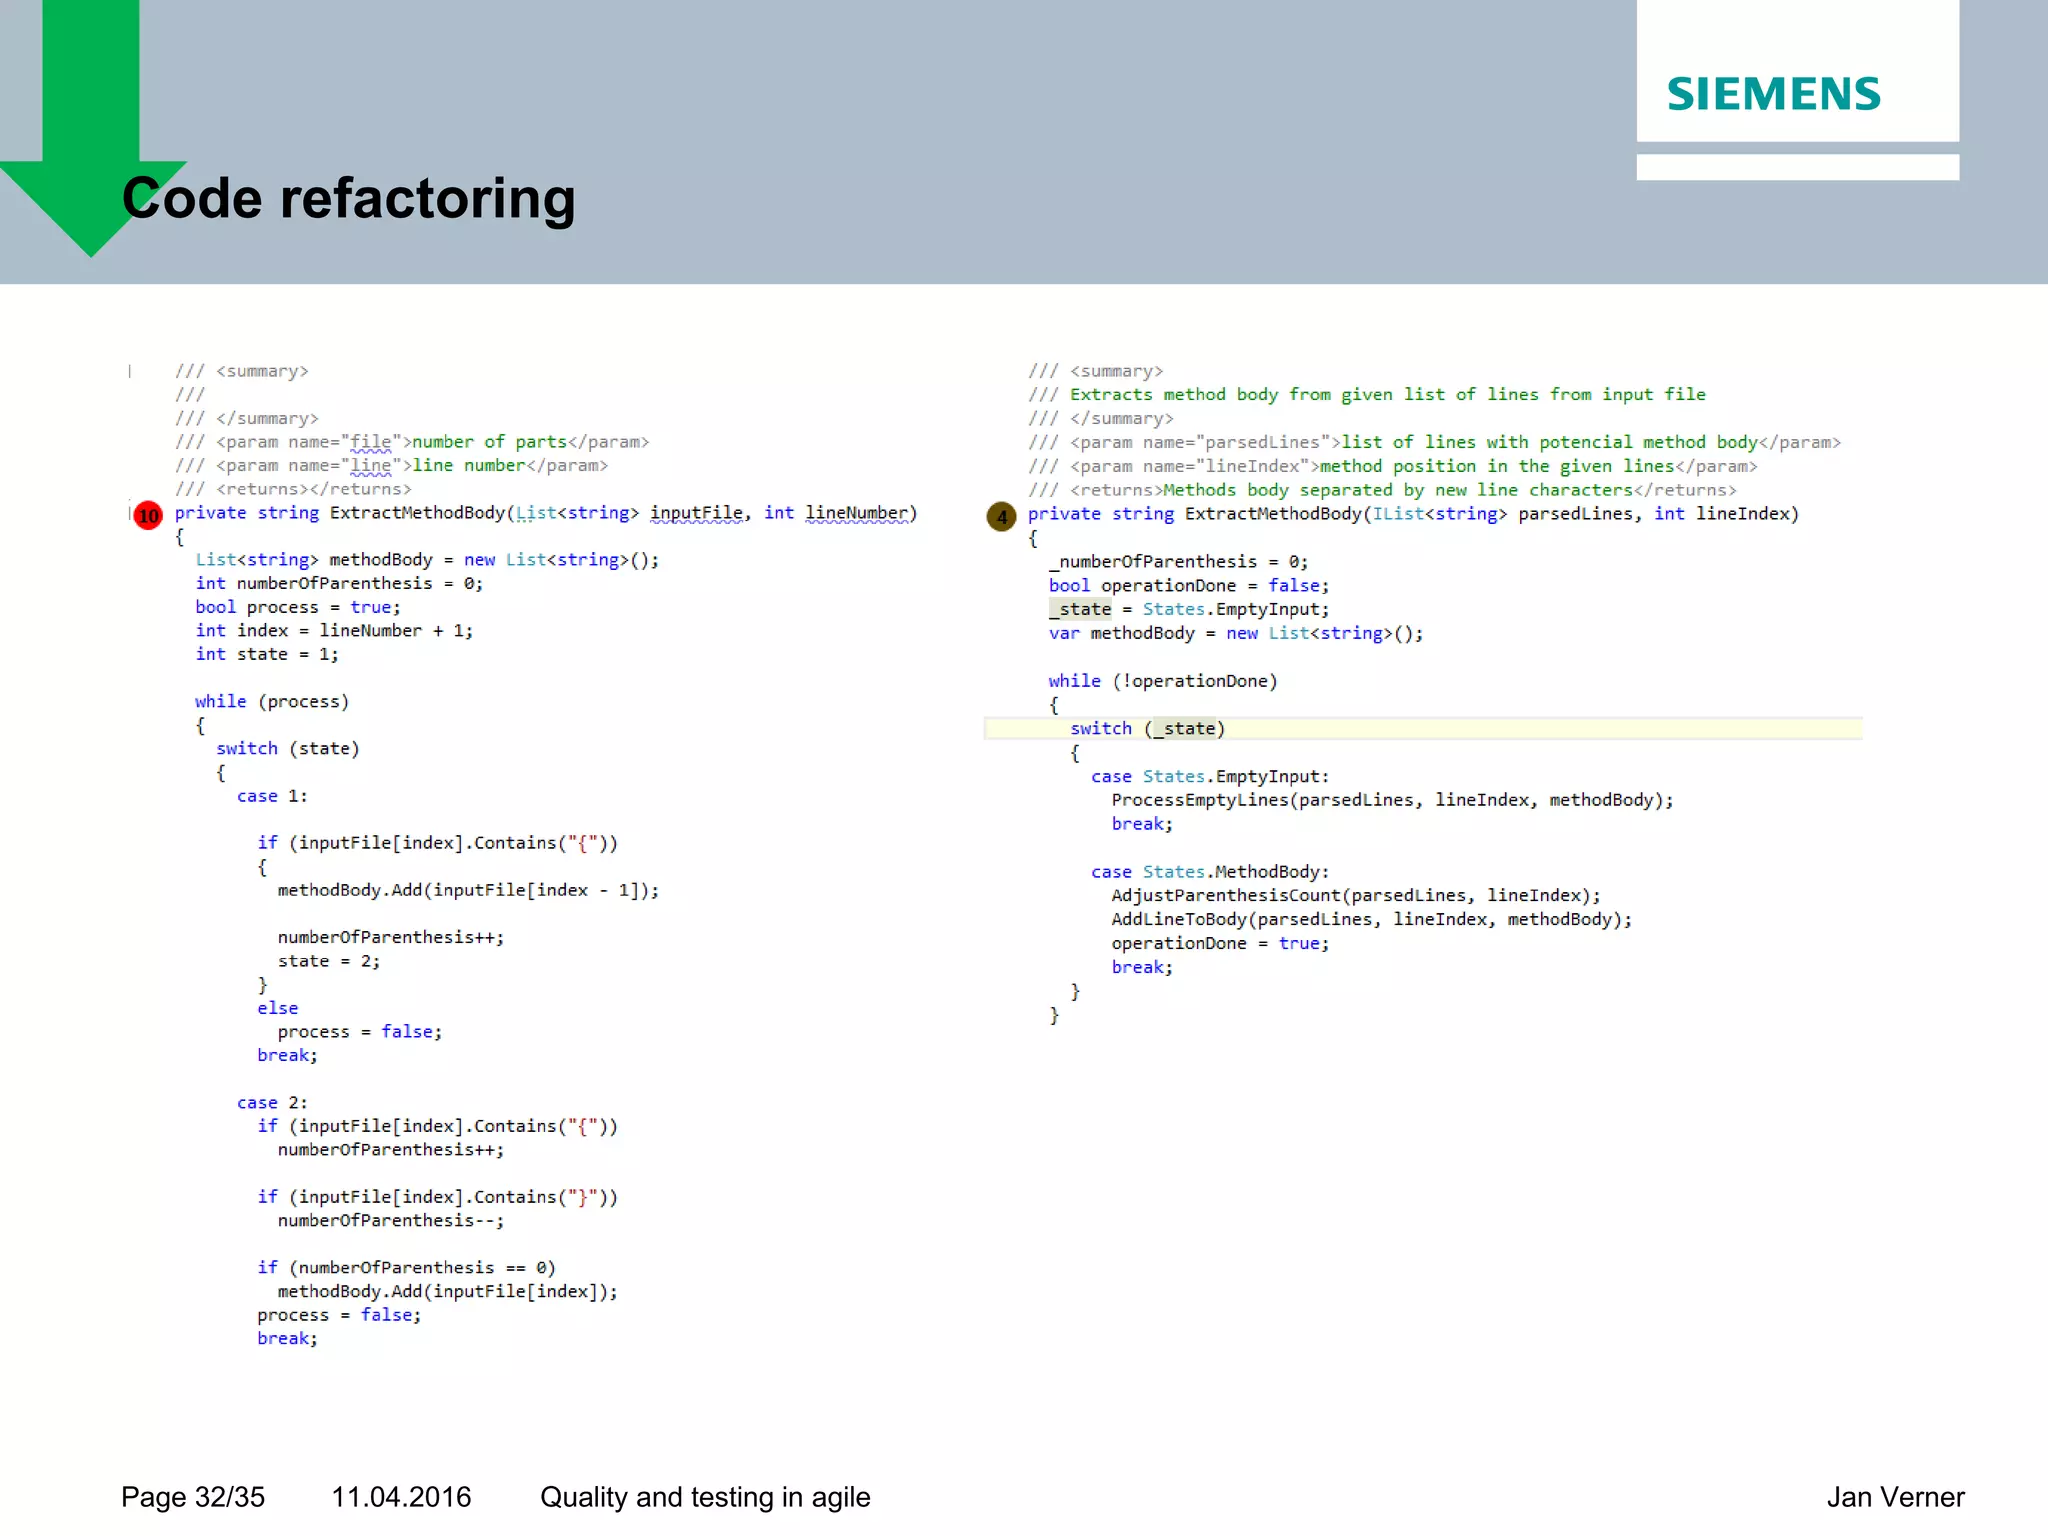Click 'case 1:' in left code

272,796
